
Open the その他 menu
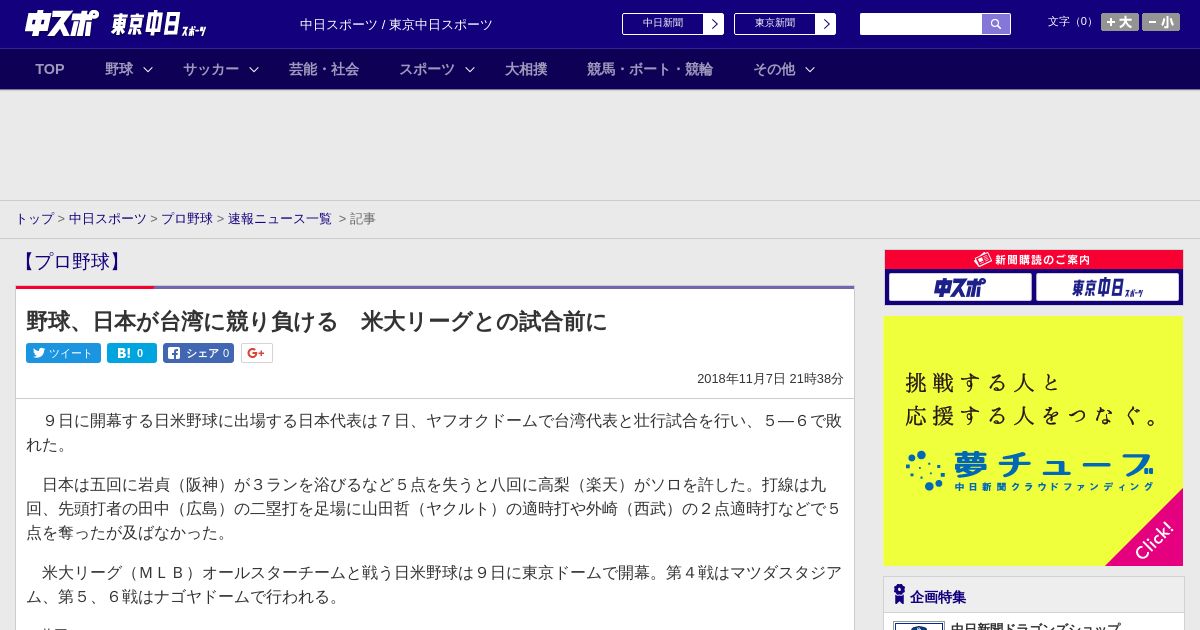click(x=774, y=69)
